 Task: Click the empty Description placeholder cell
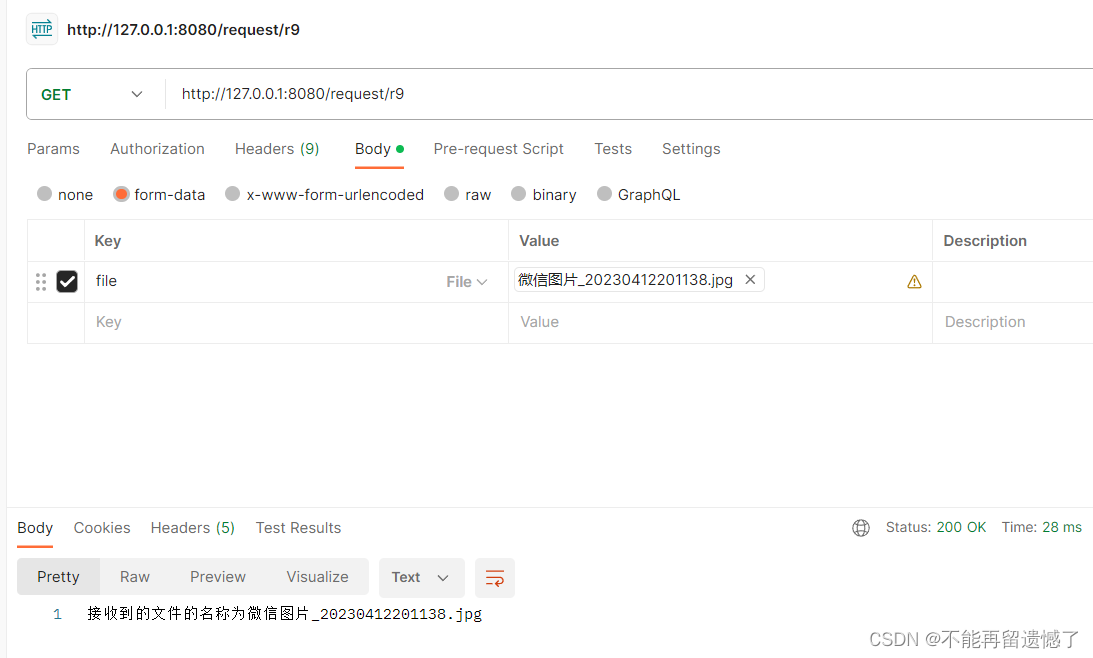pos(1013,323)
